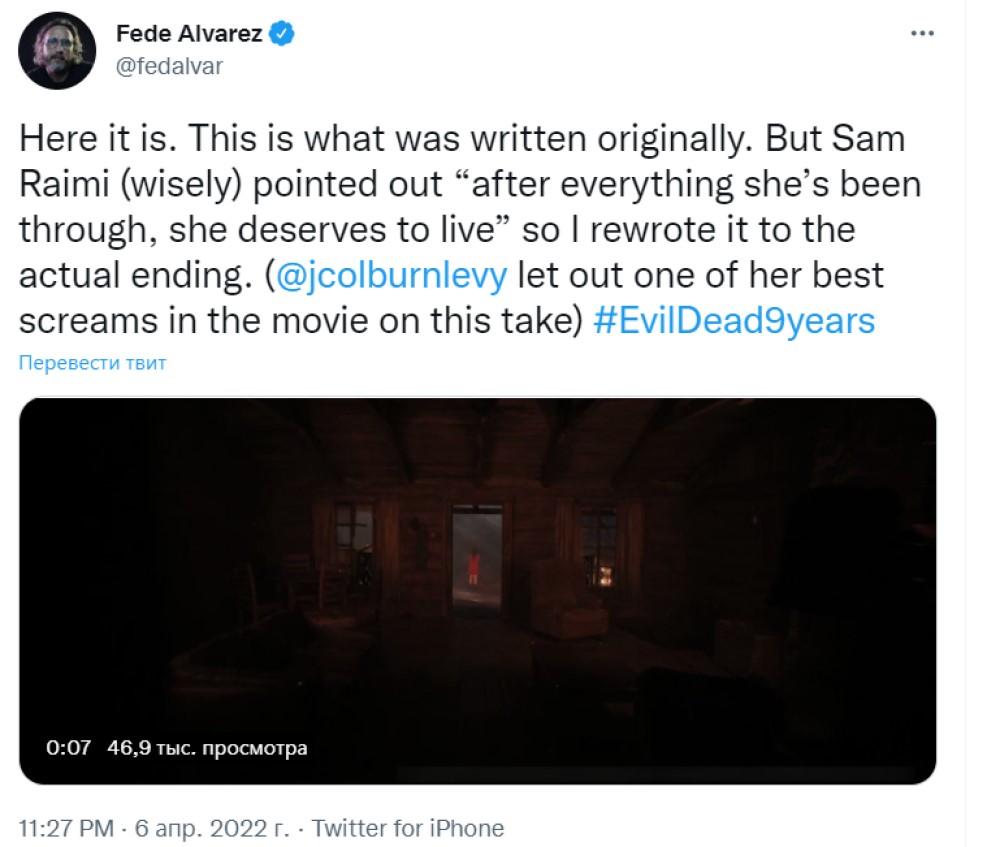
Task: Click the red figure in the video doorway
Action: pos(473,565)
